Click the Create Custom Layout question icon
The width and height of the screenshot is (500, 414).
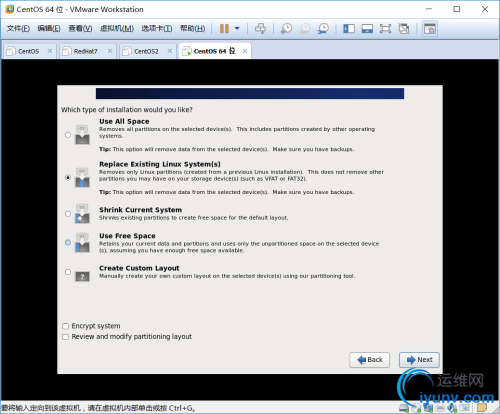click(82, 276)
